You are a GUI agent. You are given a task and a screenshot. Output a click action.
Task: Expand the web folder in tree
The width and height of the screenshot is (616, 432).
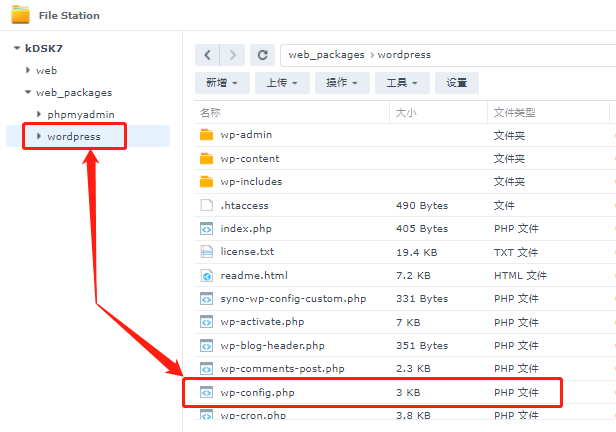[28, 70]
